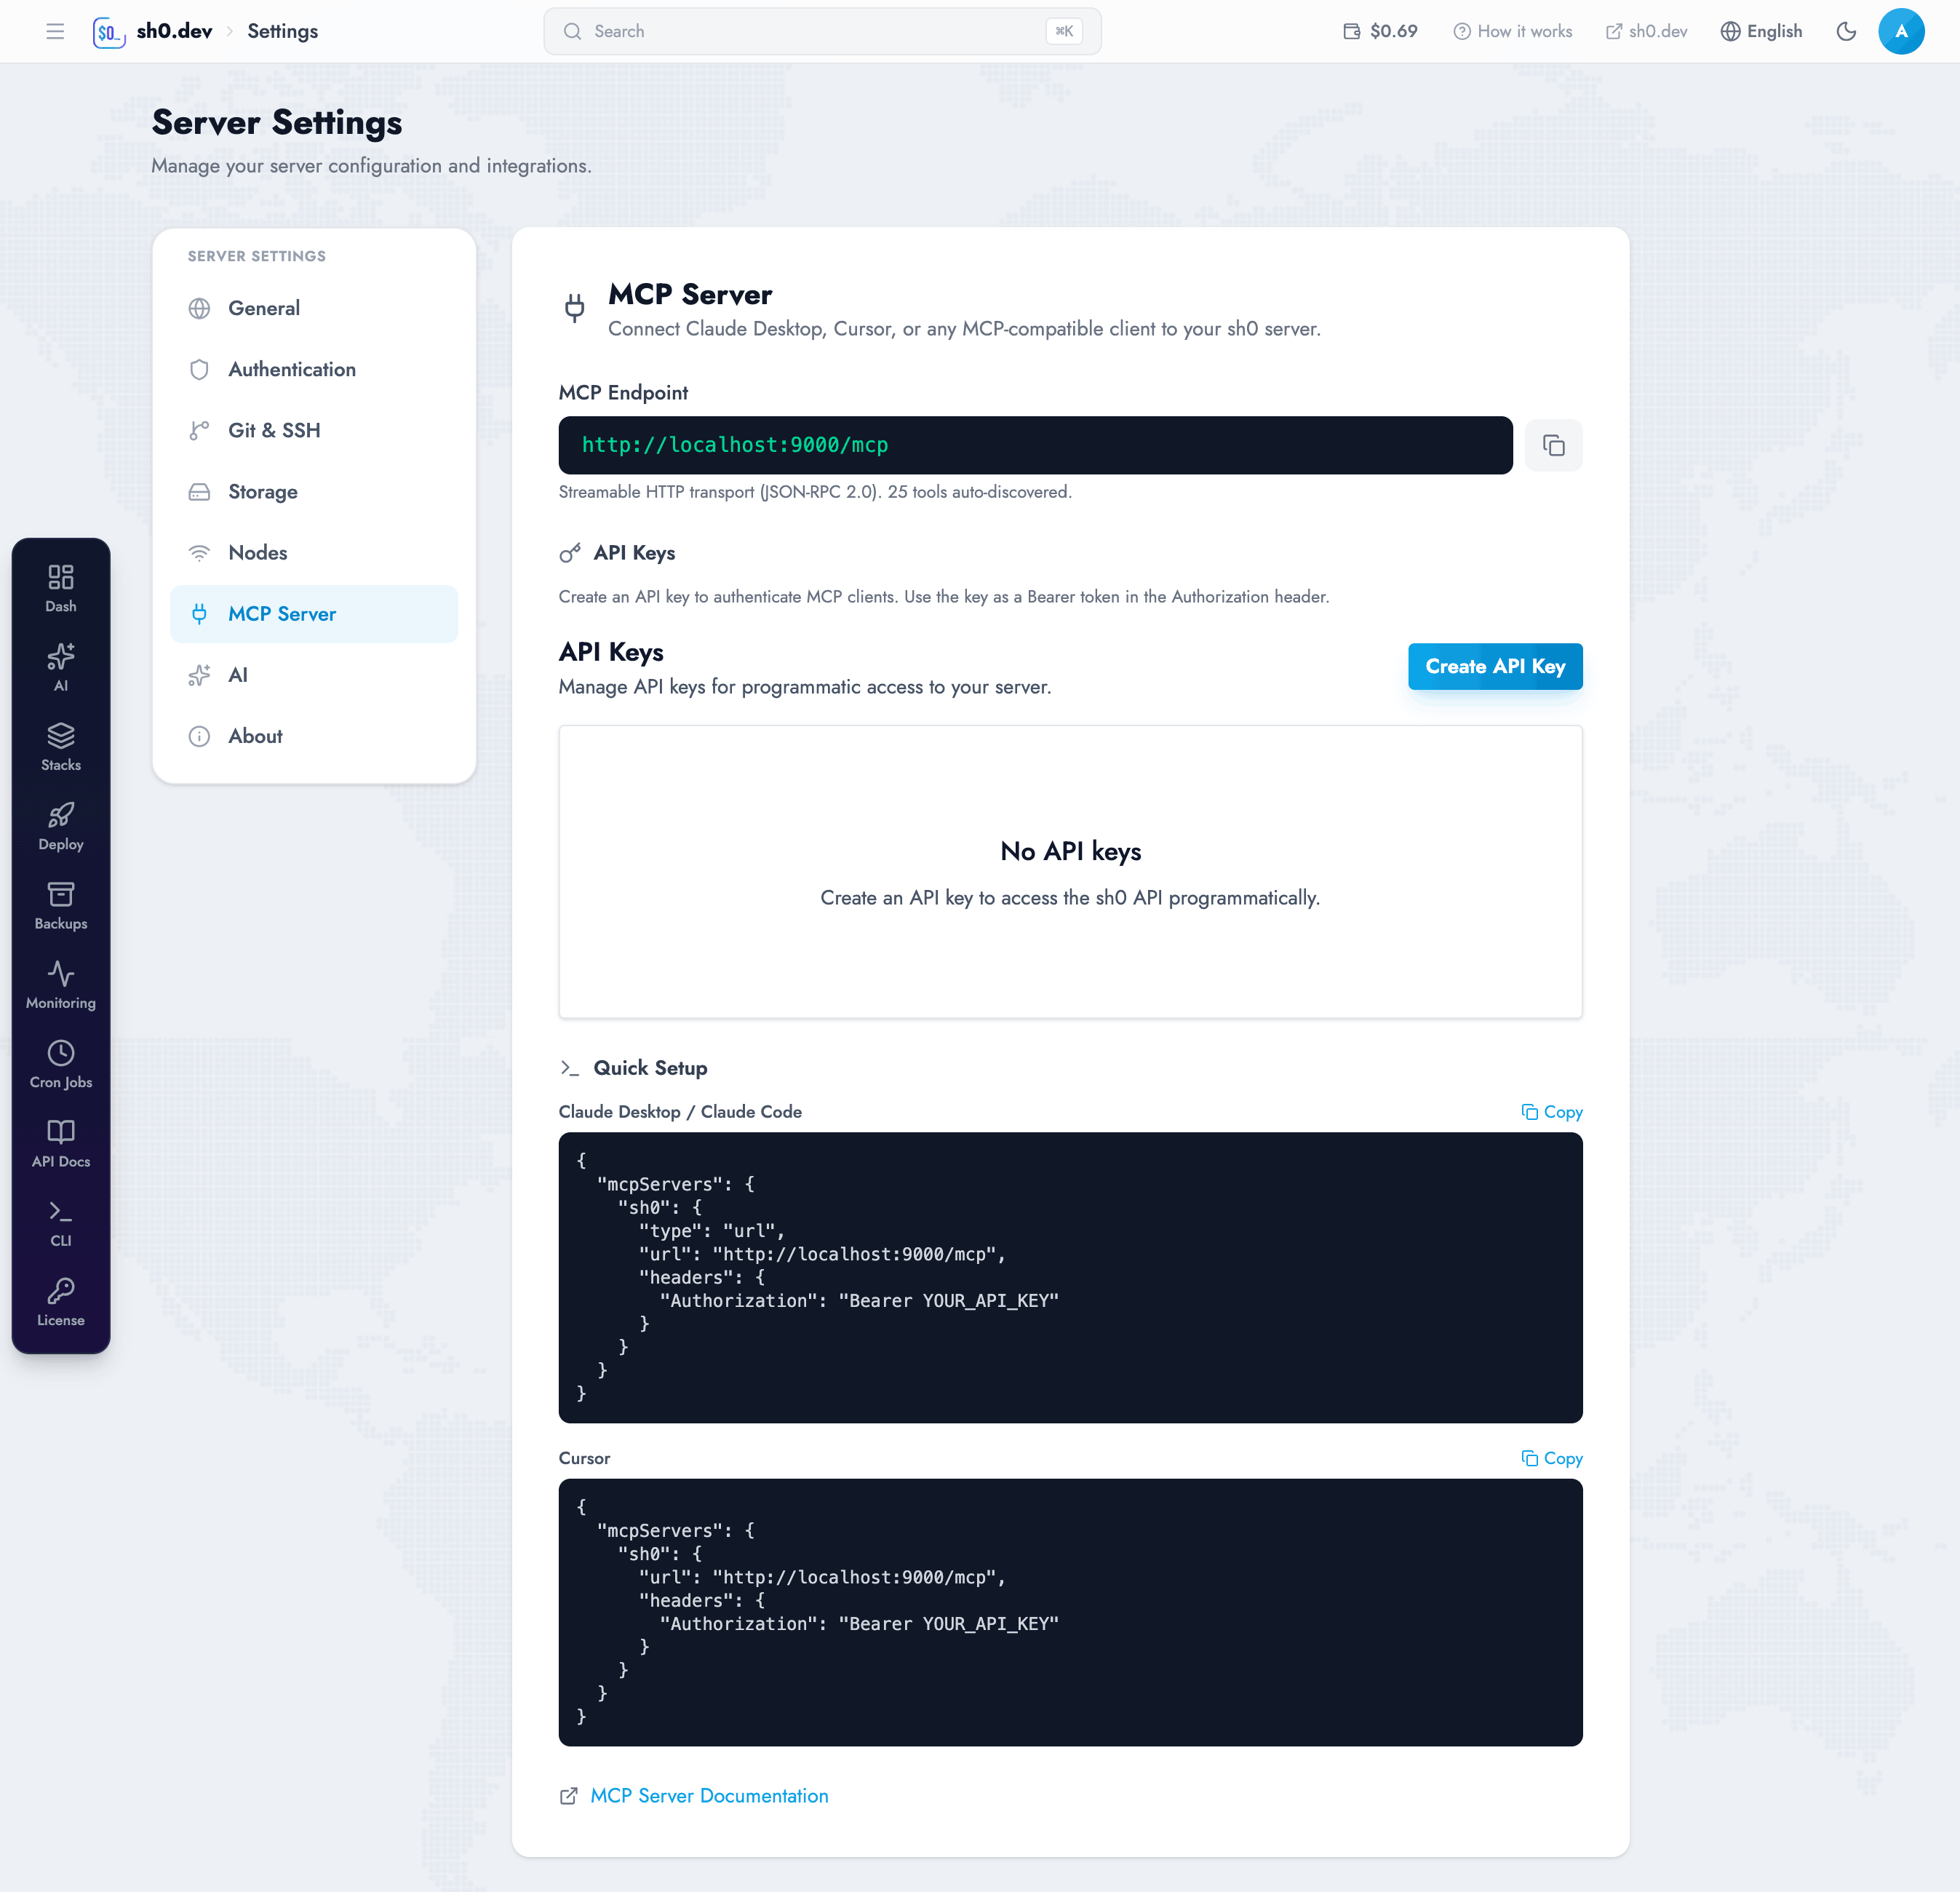
Task: Select Git & SSH settings tab
Action: click(x=314, y=430)
